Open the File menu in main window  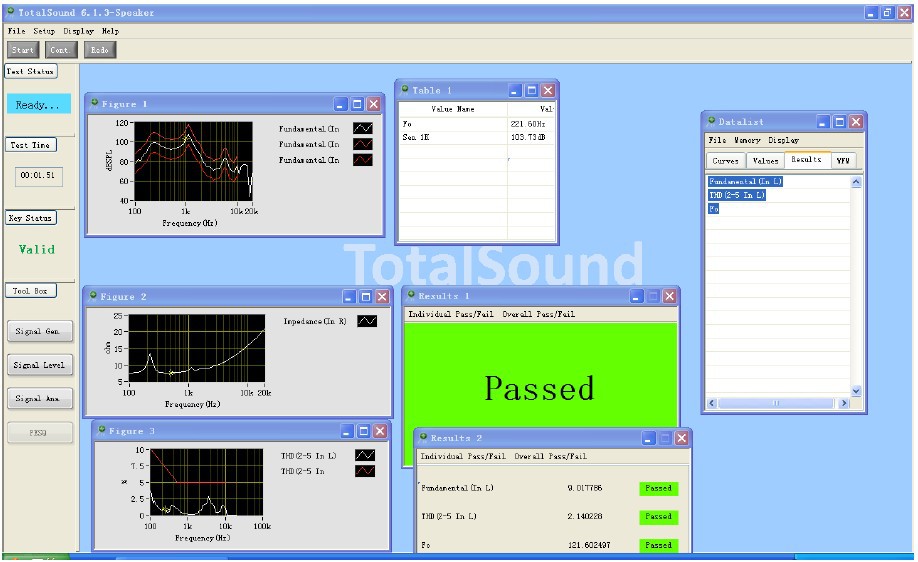point(16,31)
